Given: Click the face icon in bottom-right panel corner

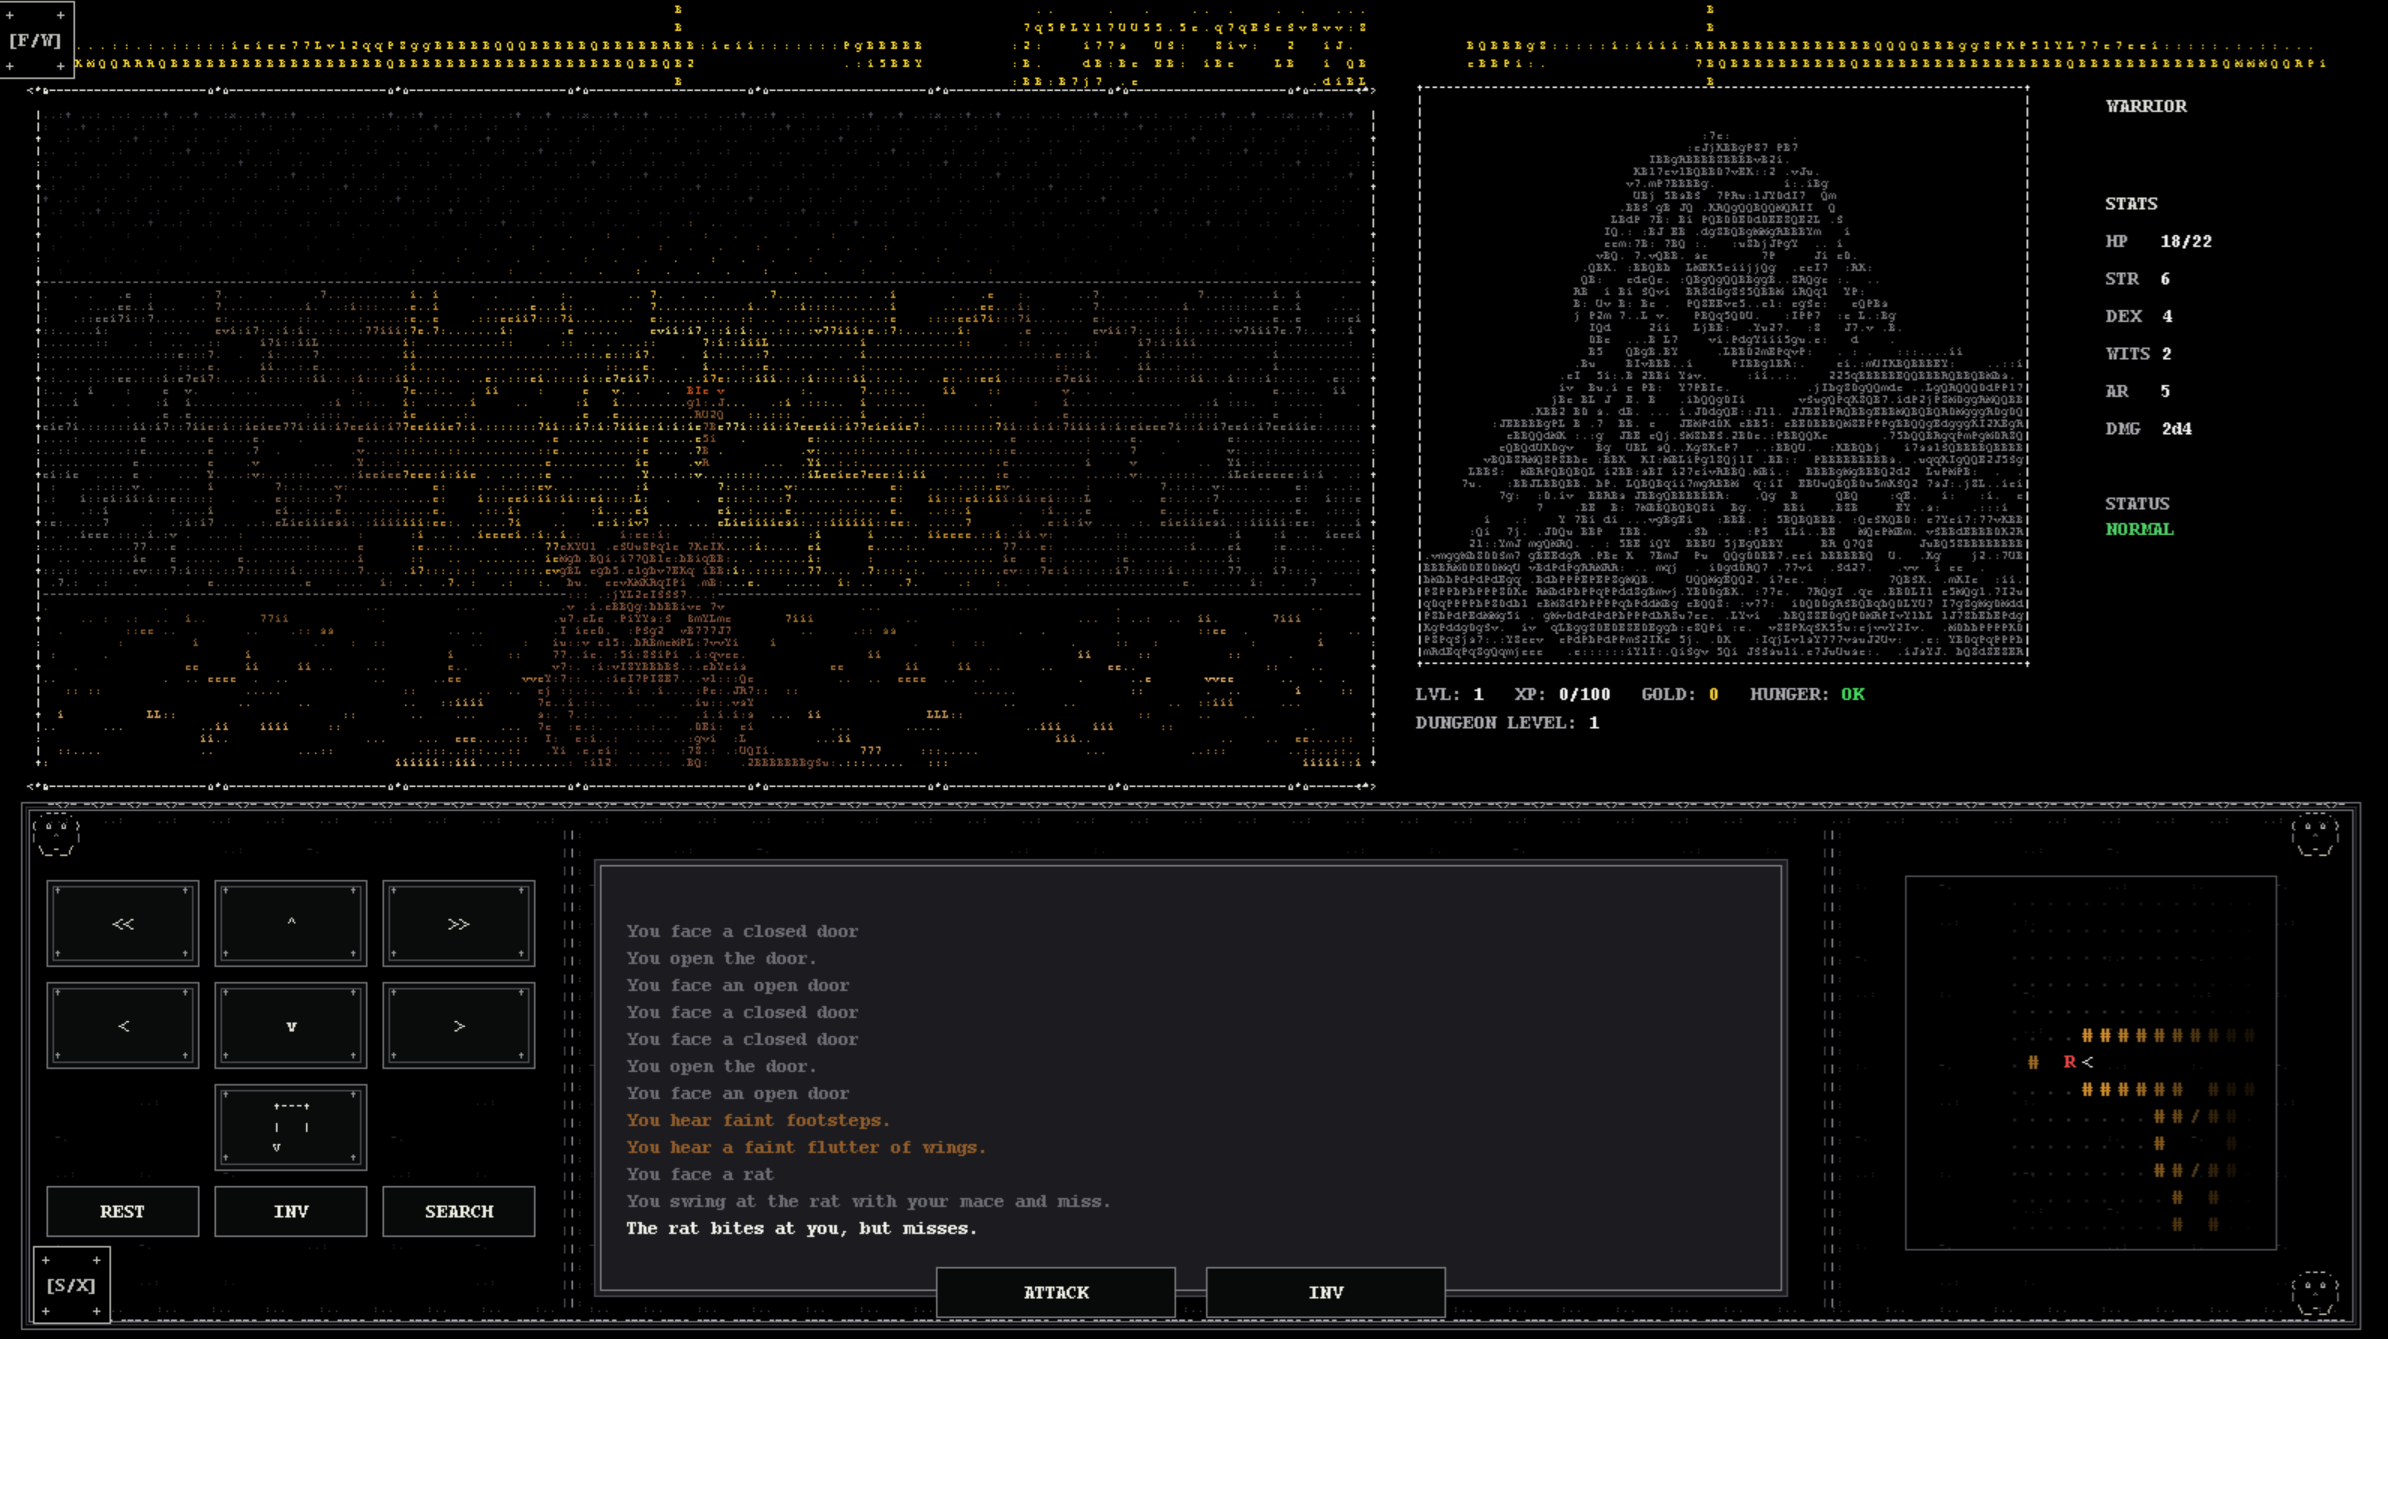Looking at the screenshot, I should pos(2315,1294).
